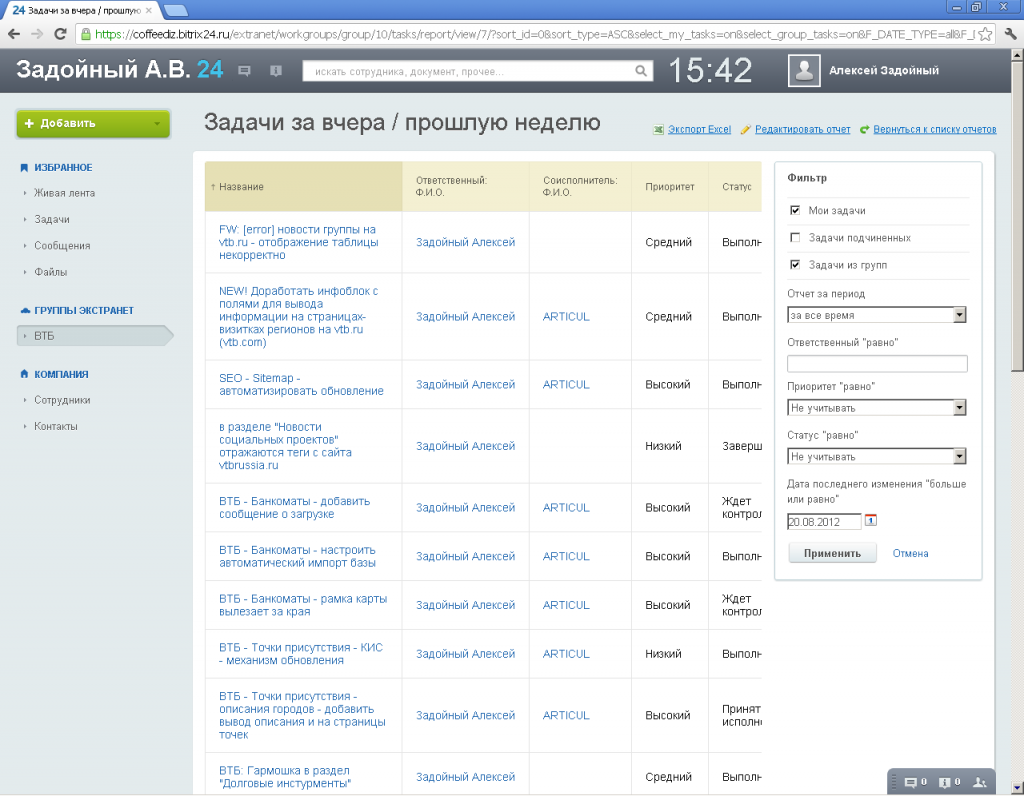Click ARTICUL in SEO Sitemap row
Screen dimensions: 1024x796
pos(566,385)
